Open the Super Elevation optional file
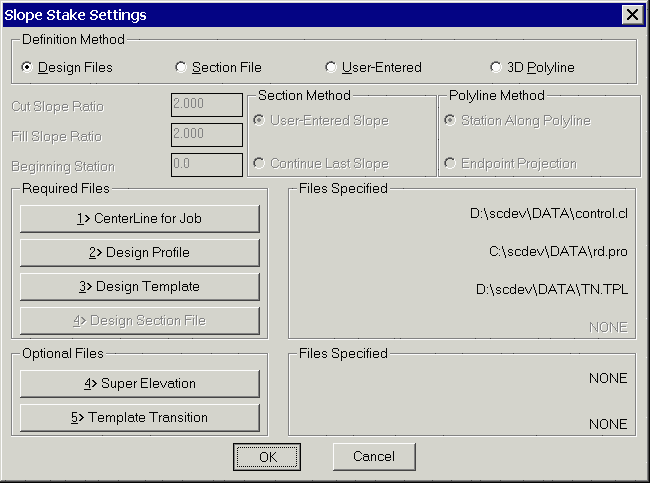650x483 pixels. tap(140, 383)
